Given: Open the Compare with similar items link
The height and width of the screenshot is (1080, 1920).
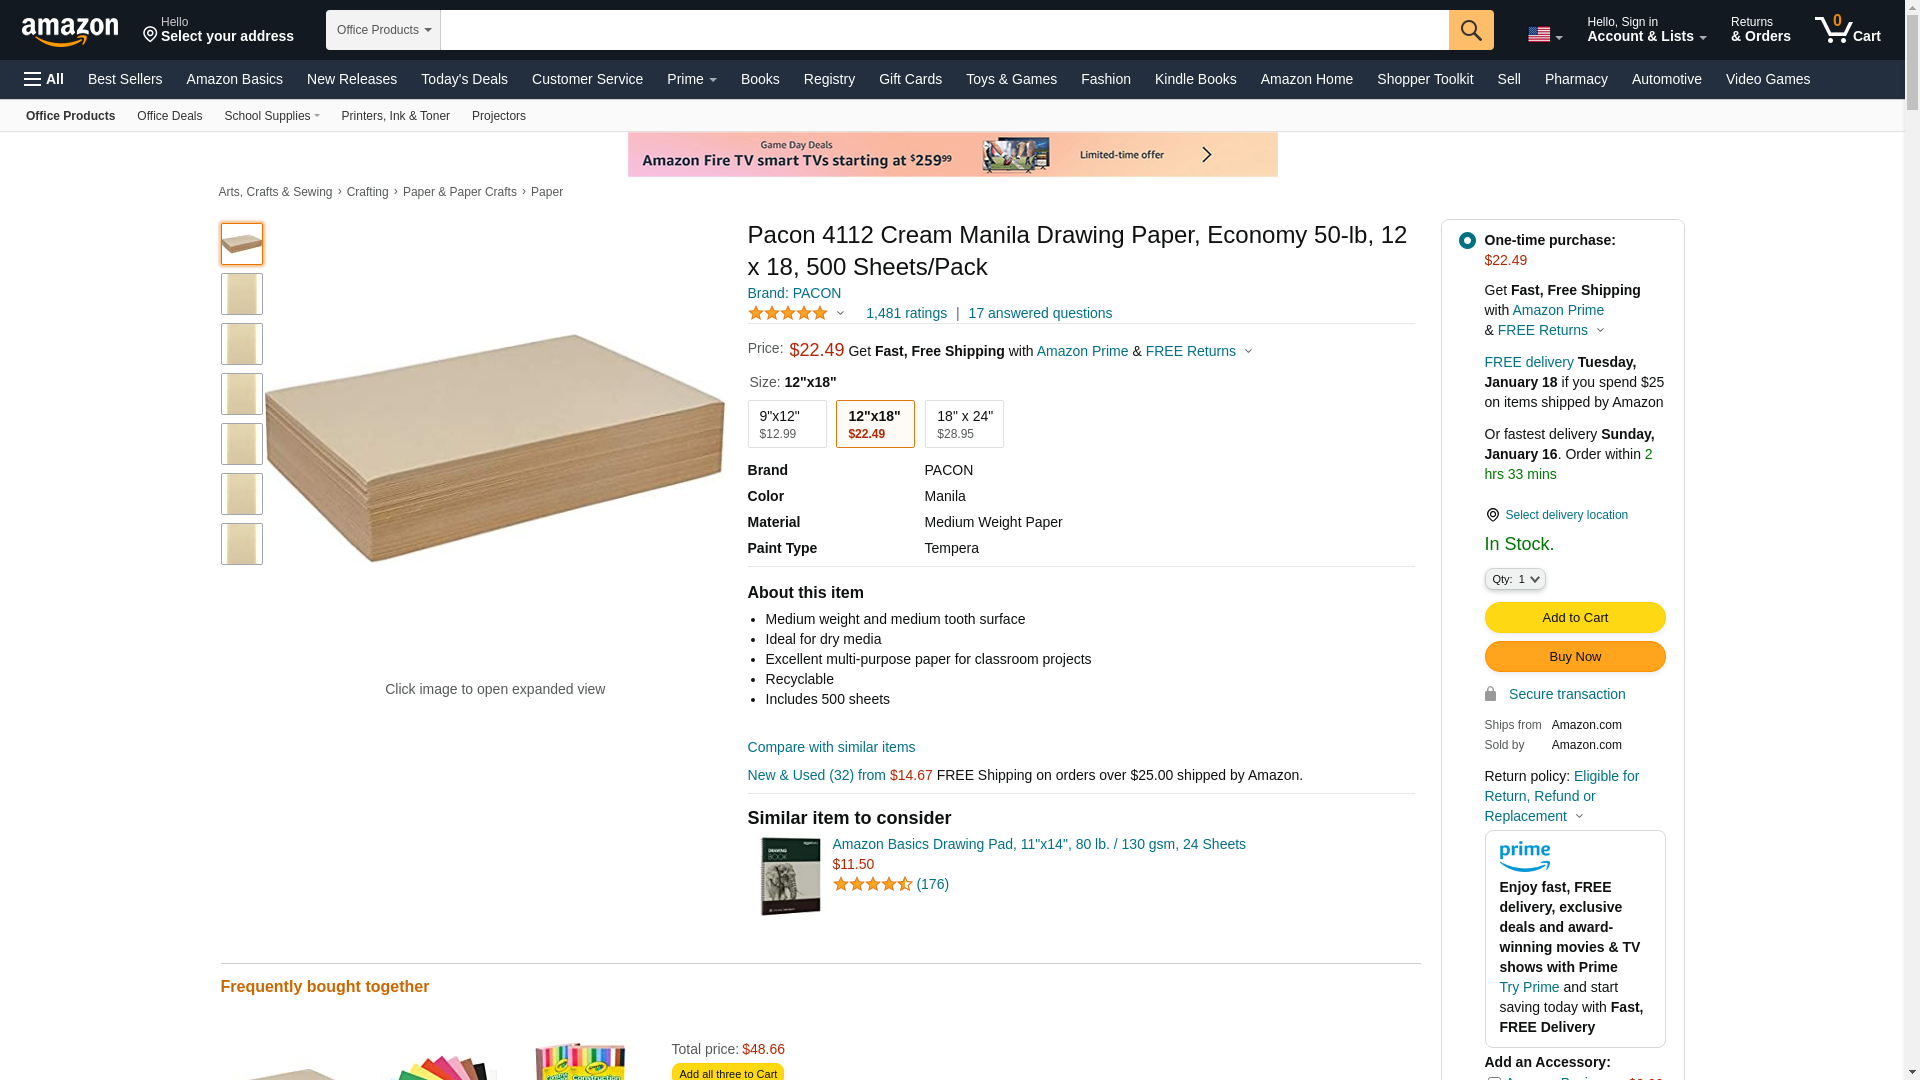Looking at the screenshot, I should (831, 747).
